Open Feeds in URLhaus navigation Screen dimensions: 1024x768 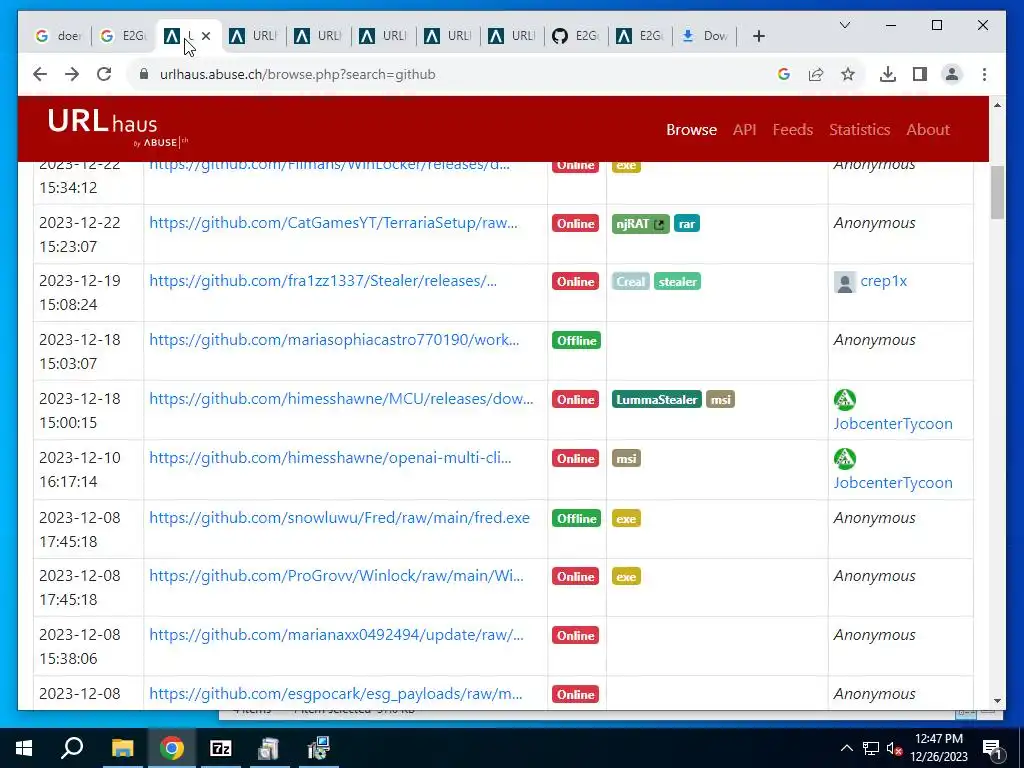(x=792, y=129)
